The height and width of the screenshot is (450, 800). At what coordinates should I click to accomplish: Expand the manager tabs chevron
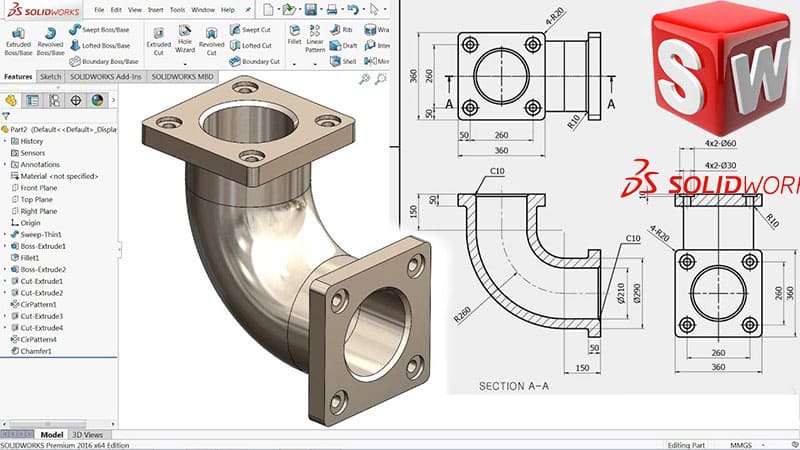point(113,100)
